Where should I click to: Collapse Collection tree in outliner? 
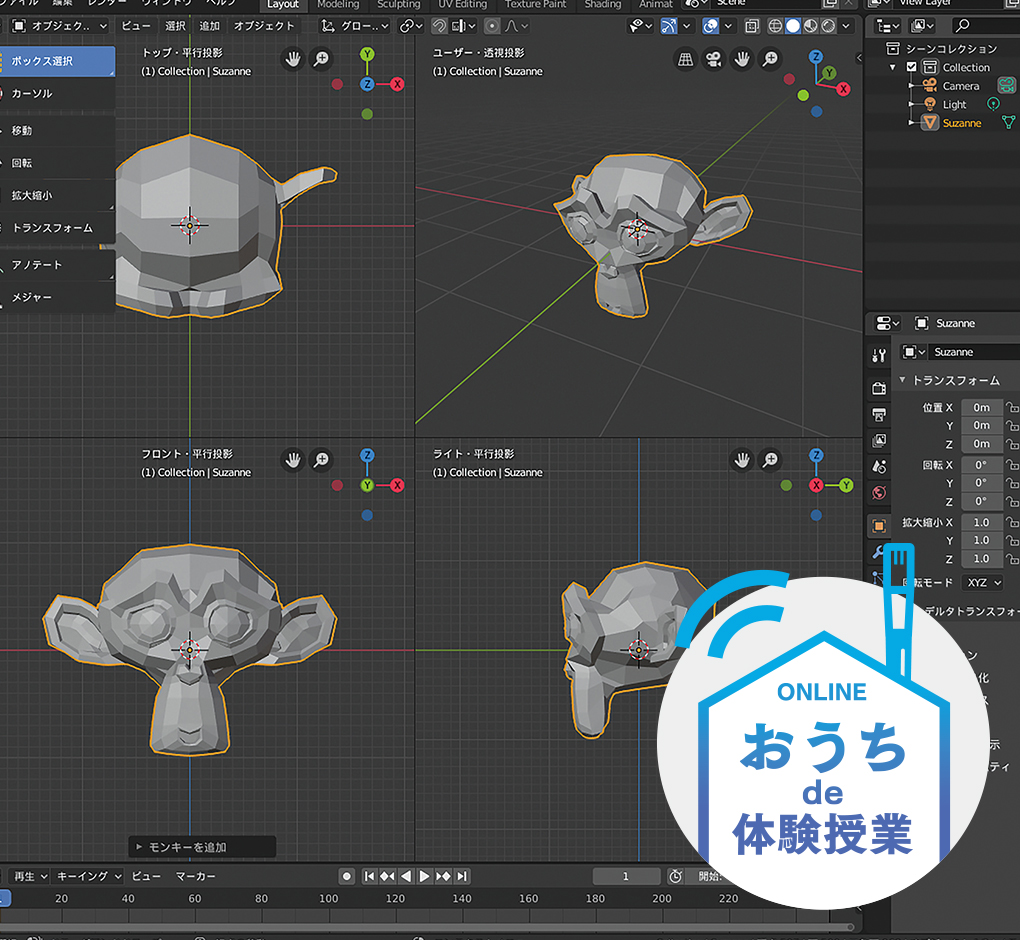pos(892,67)
